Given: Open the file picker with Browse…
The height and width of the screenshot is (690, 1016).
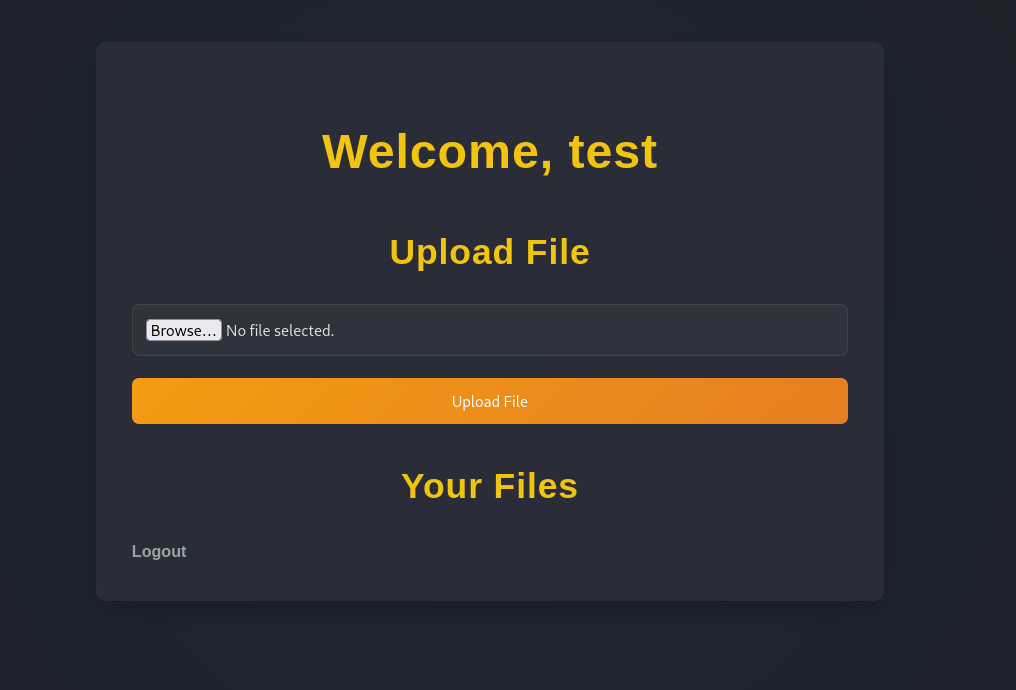Looking at the screenshot, I should (183, 330).
